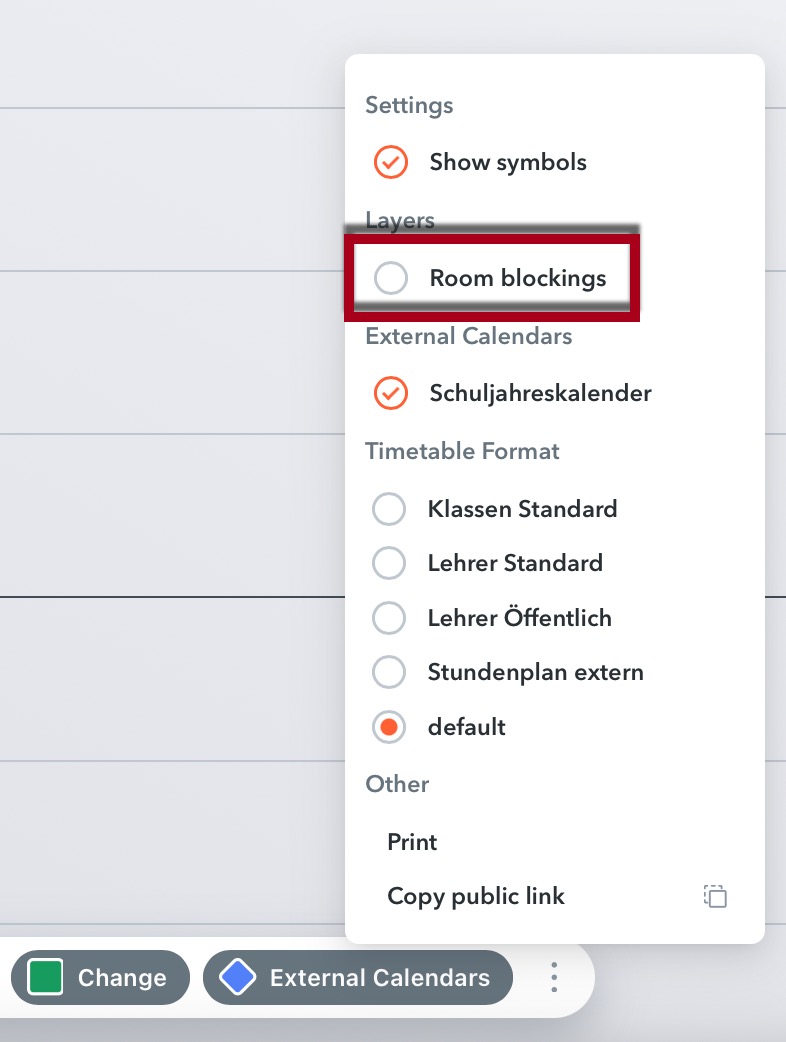
Task: Uncheck the Show symbols checkmark
Action: pos(390,162)
